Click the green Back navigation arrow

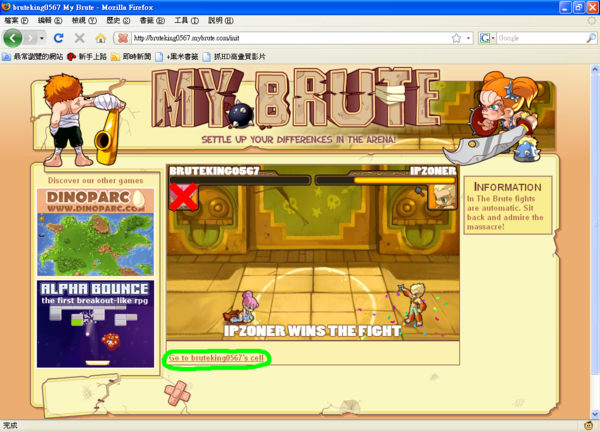[13, 38]
